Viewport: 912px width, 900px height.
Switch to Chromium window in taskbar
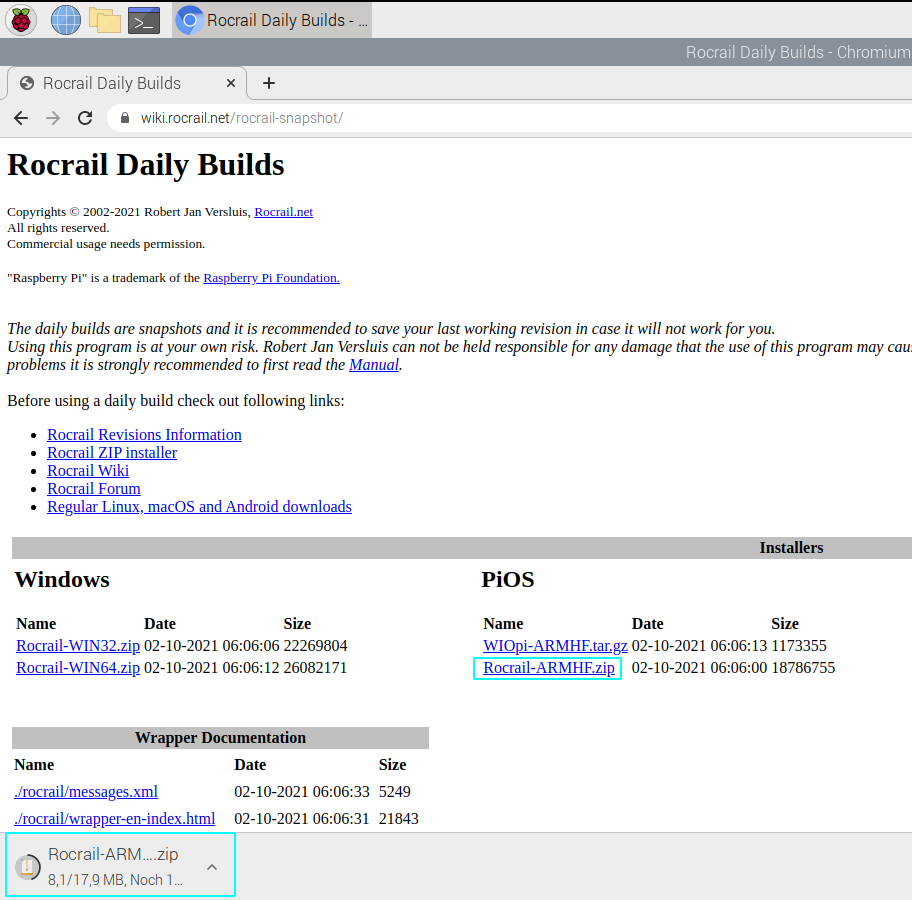273,20
